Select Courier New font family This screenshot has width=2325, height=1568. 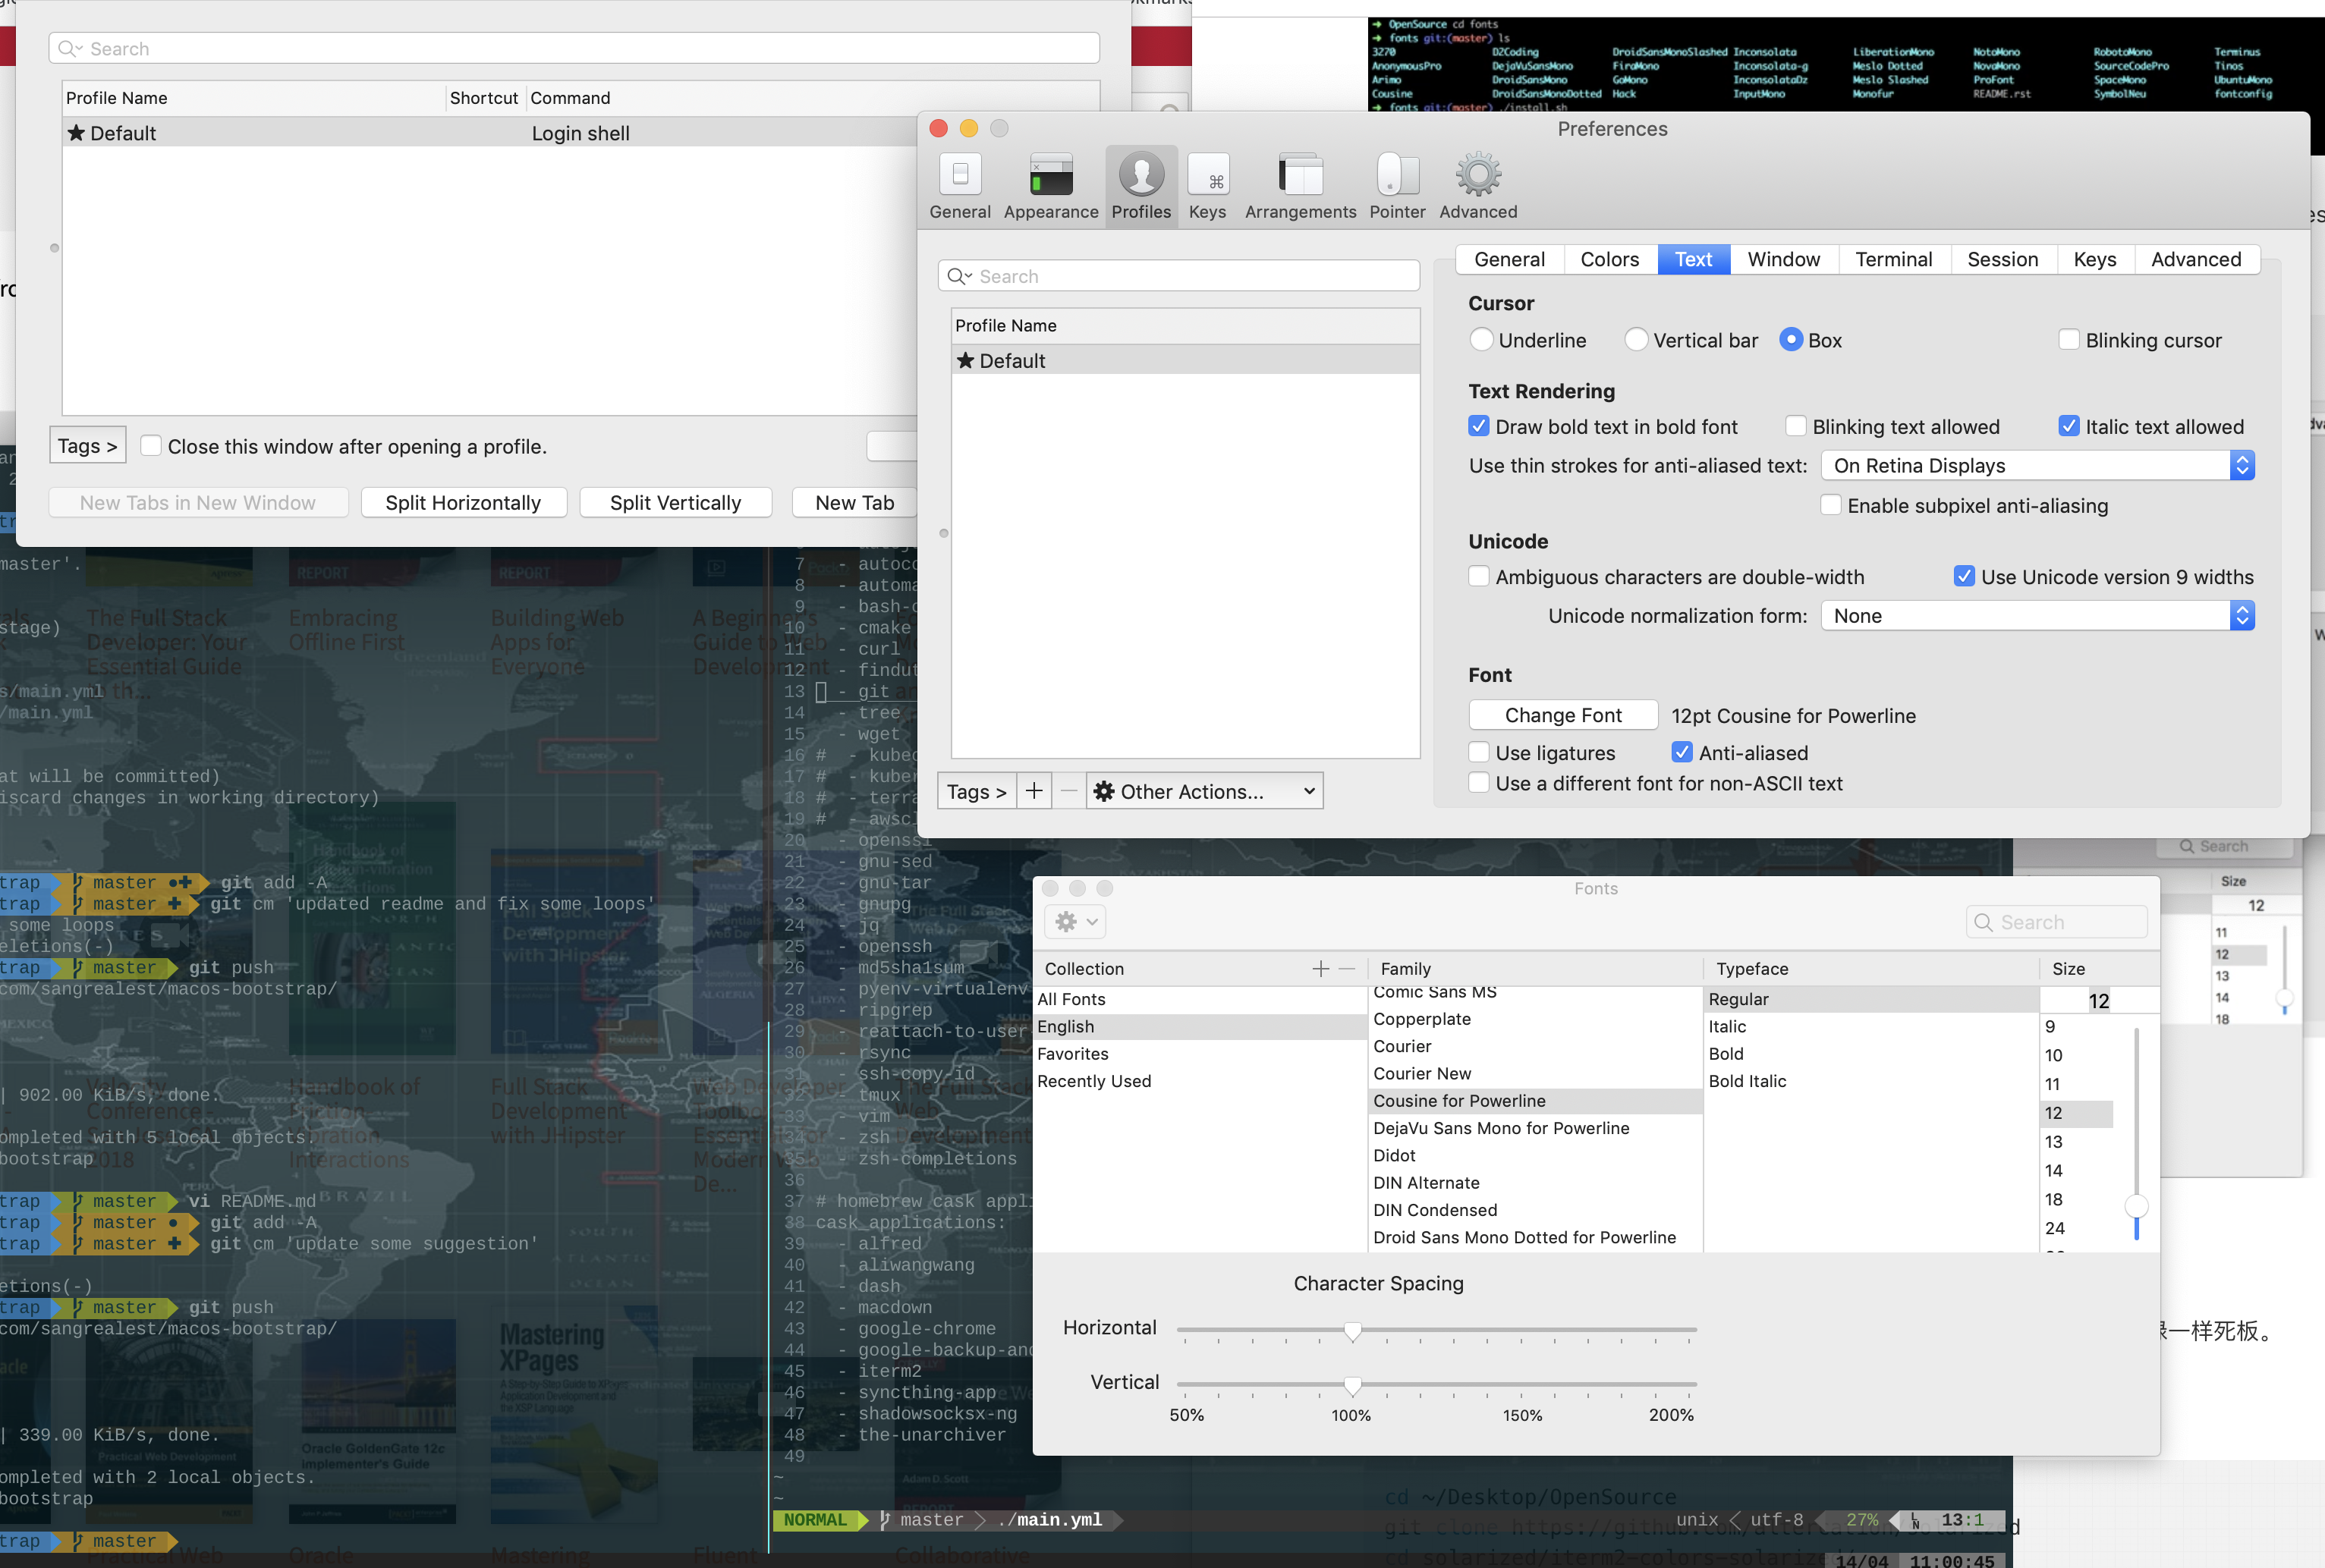point(1534,1073)
